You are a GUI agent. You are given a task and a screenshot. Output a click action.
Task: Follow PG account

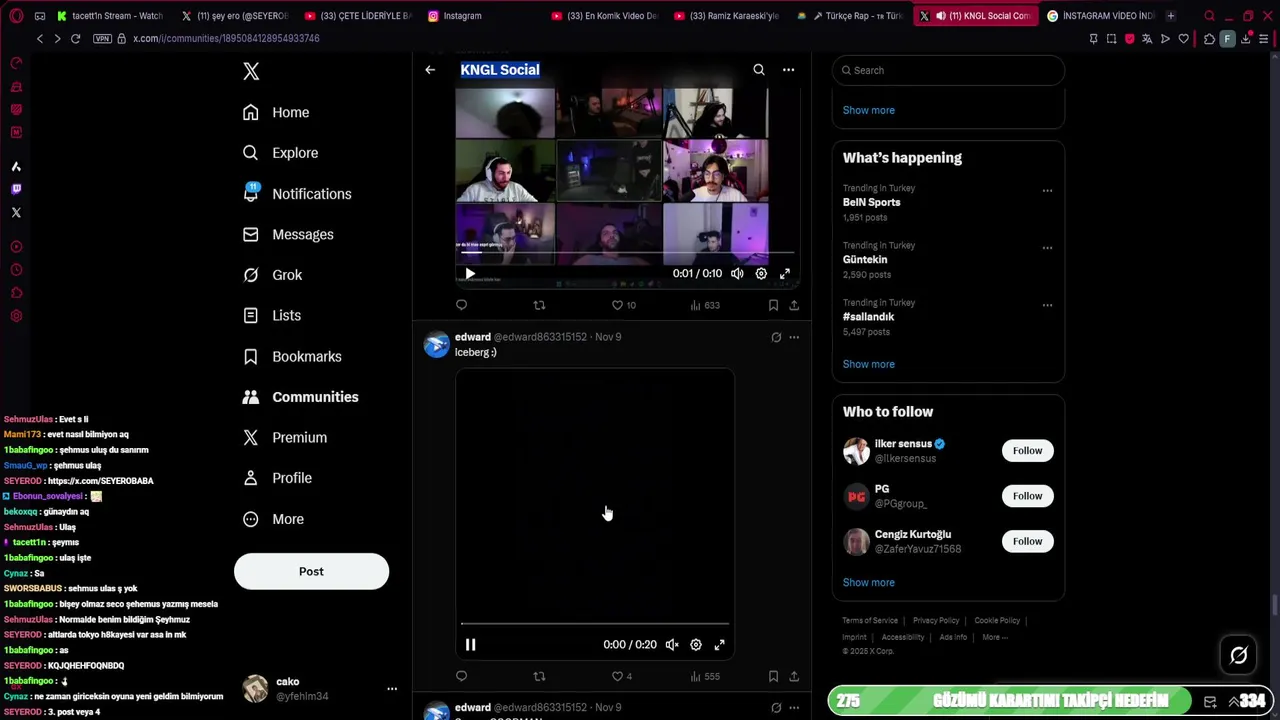[x=1027, y=496]
